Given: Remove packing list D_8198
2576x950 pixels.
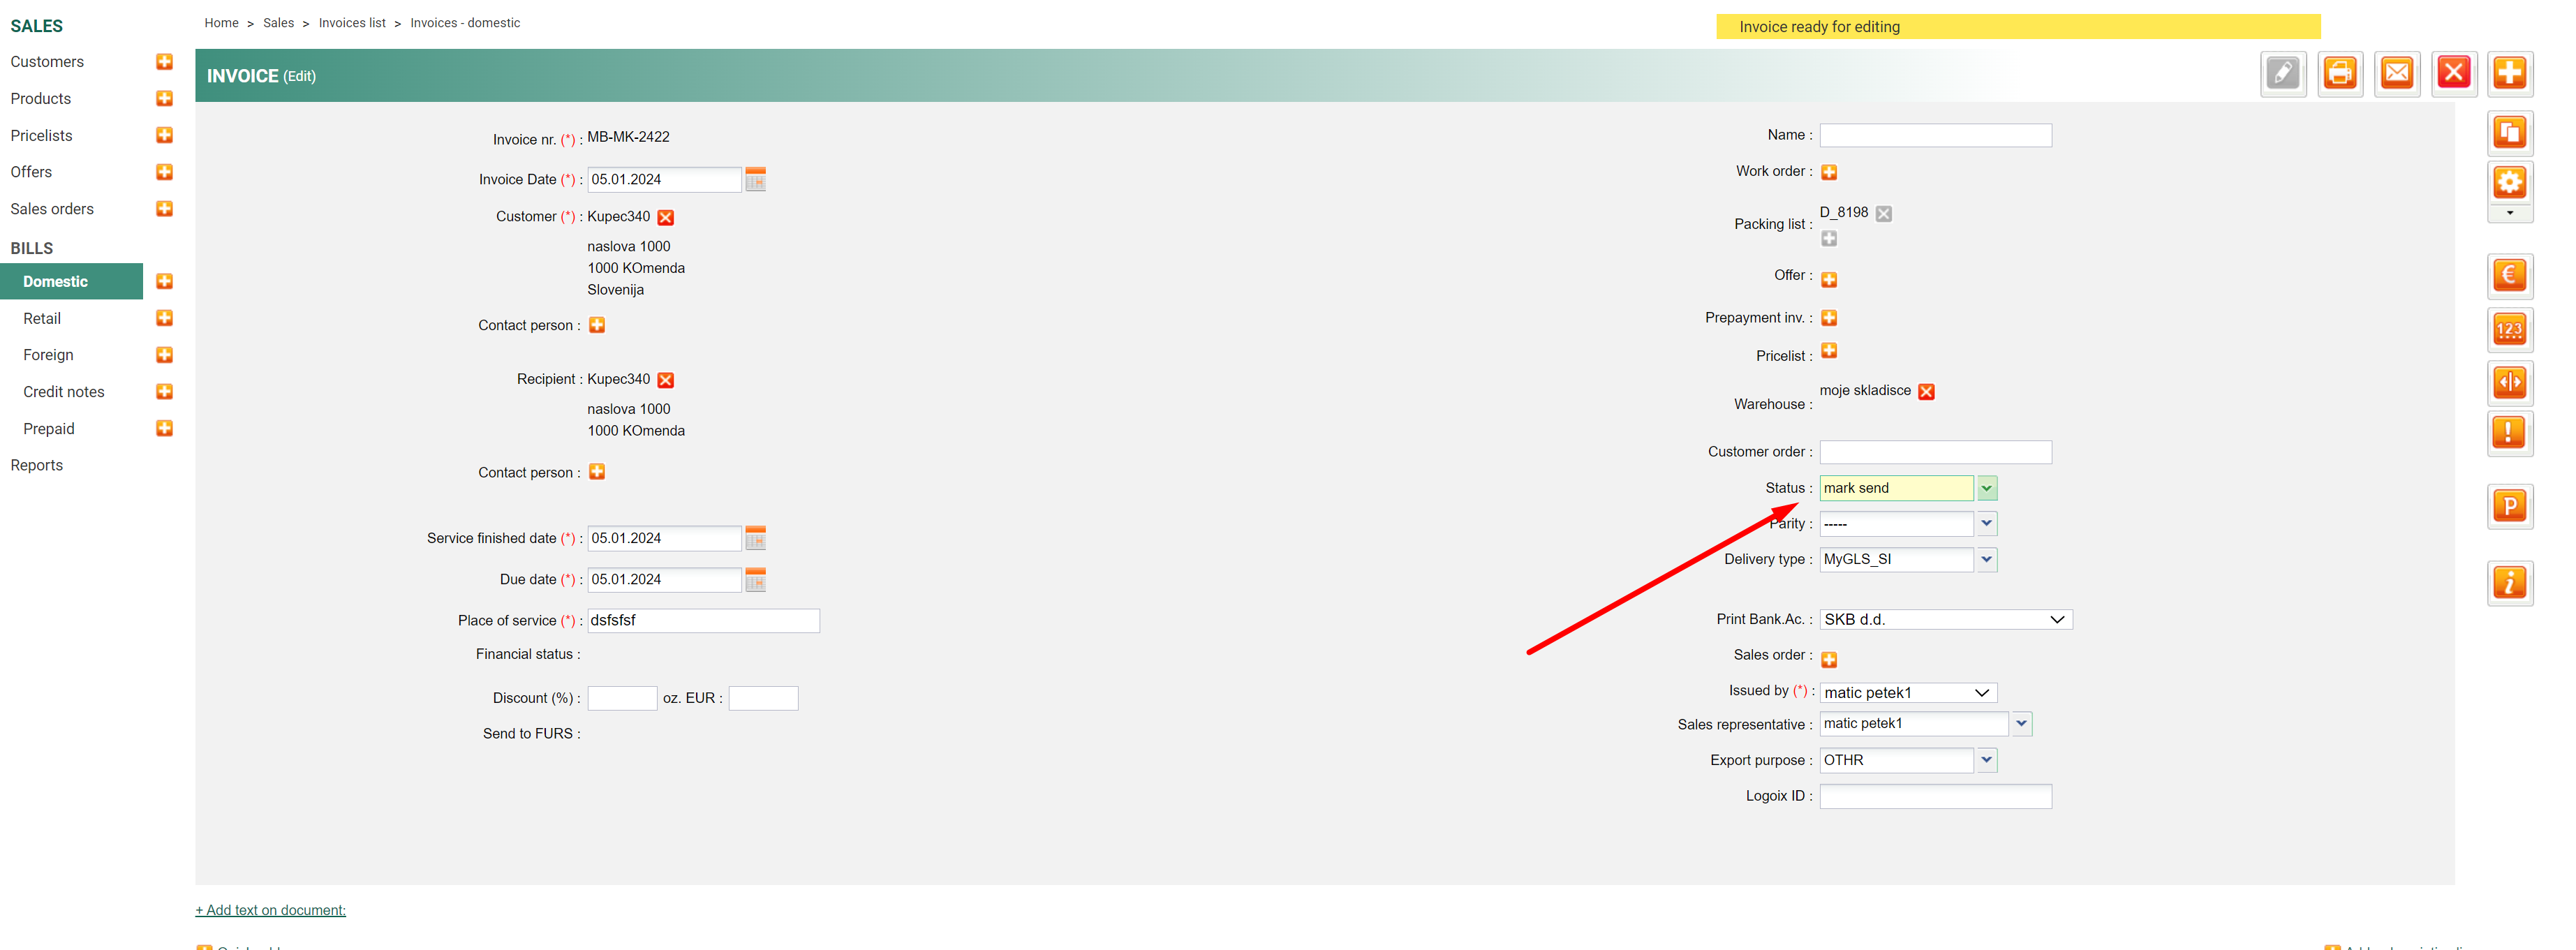Looking at the screenshot, I should (x=1883, y=213).
